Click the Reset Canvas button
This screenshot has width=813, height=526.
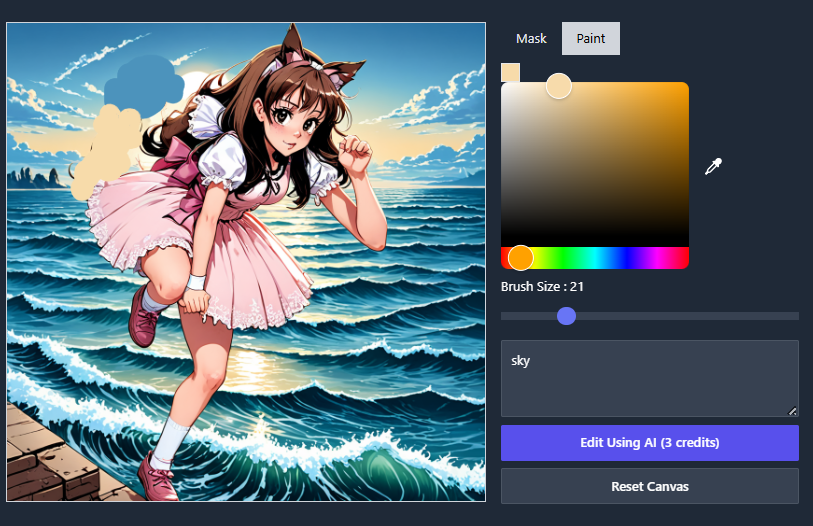click(650, 486)
